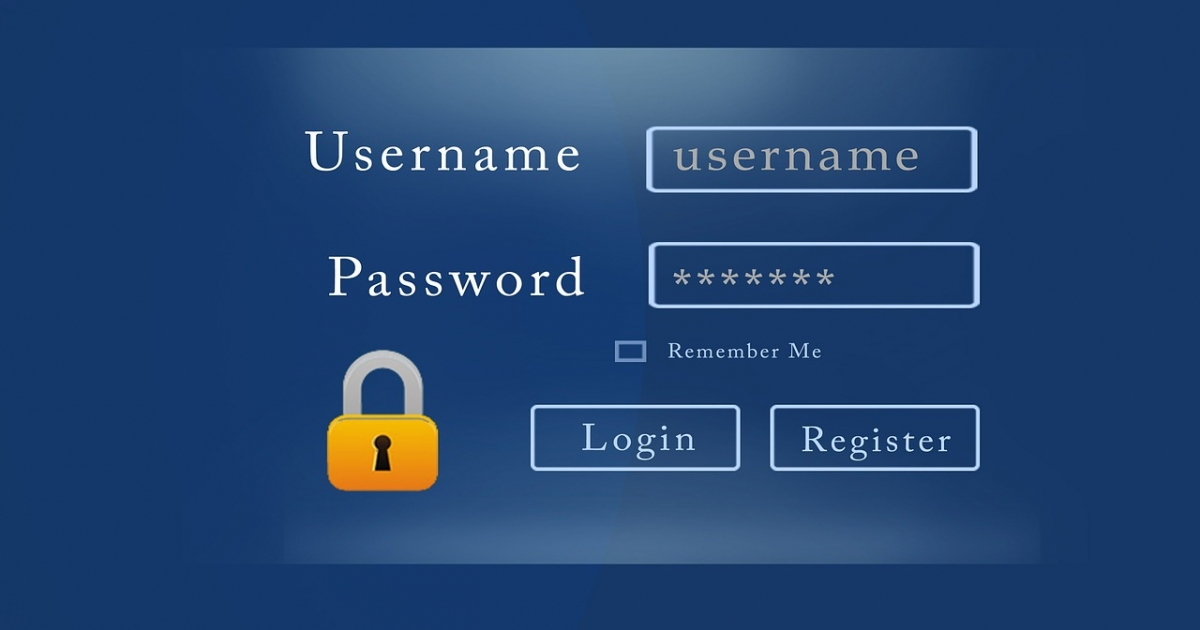Image resolution: width=1200 pixels, height=630 pixels.
Task: Click the large "Username" label
Action: click(x=443, y=153)
